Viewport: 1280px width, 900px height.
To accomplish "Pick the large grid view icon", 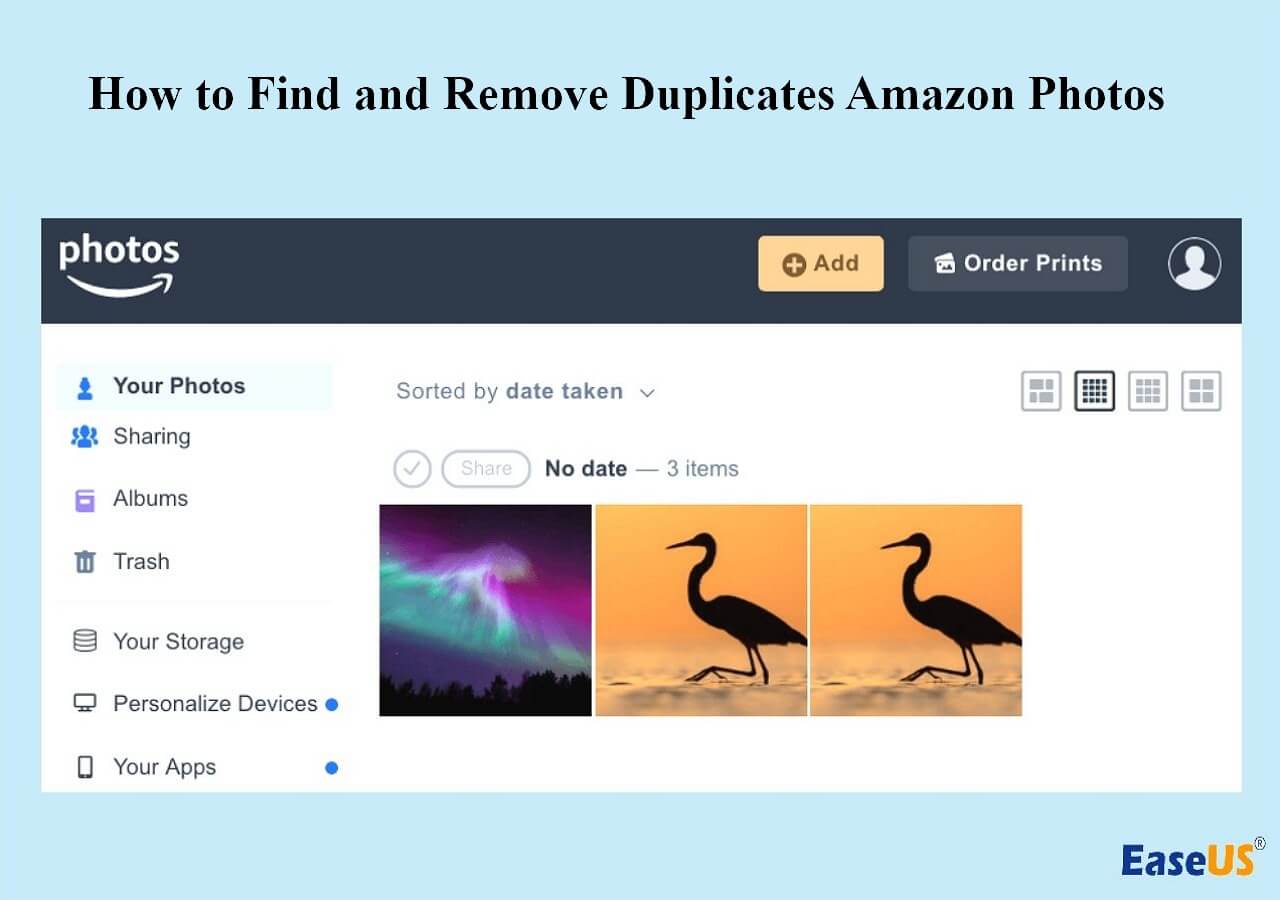I will coord(1201,391).
